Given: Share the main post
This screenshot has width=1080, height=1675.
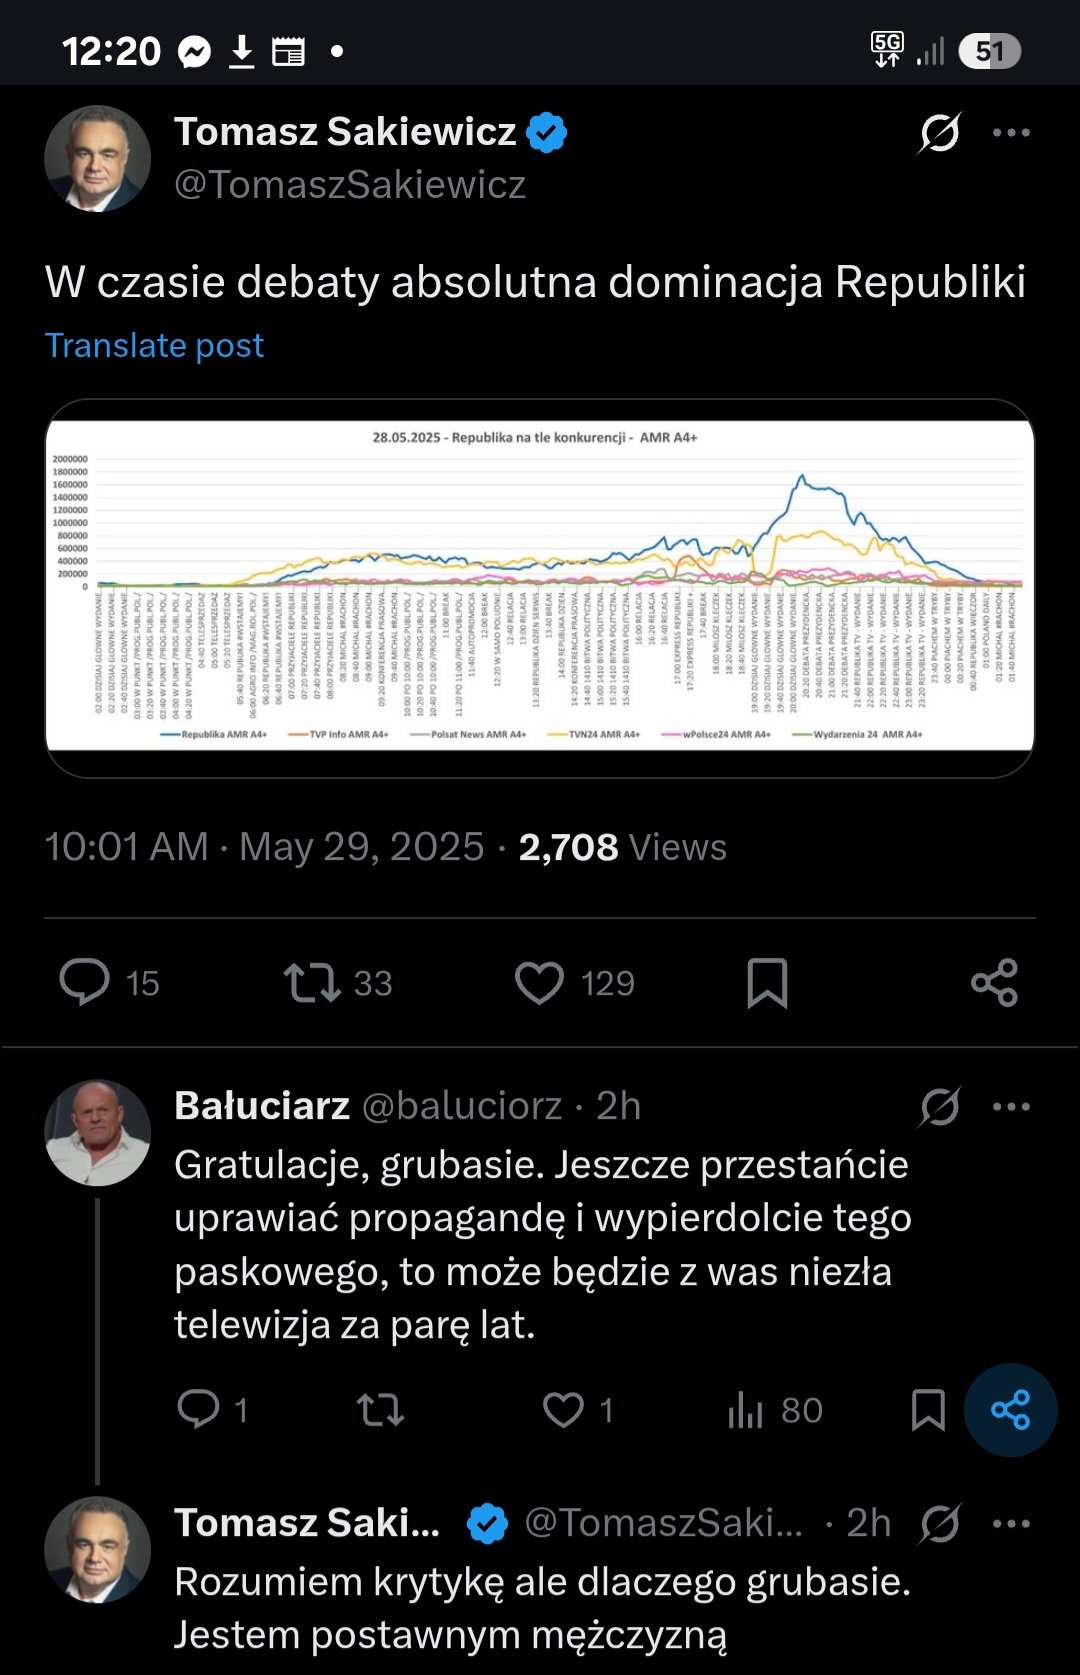Looking at the screenshot, I should point(994,982).
